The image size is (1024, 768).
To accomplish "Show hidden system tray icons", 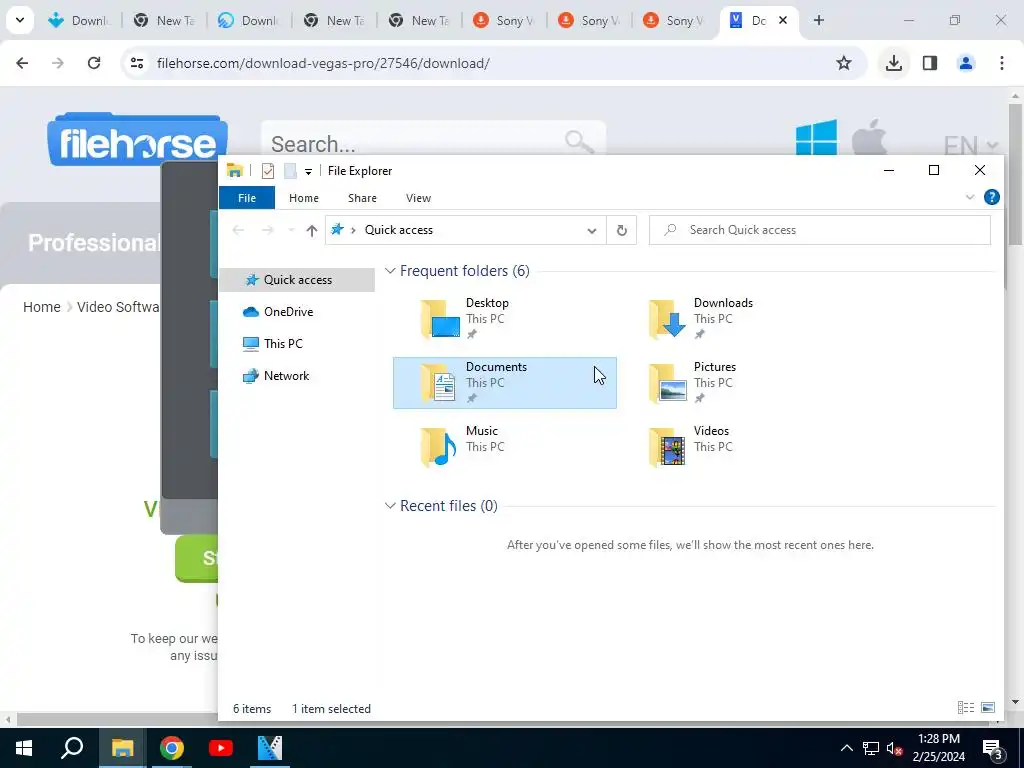I will click(x=846, y=748).
